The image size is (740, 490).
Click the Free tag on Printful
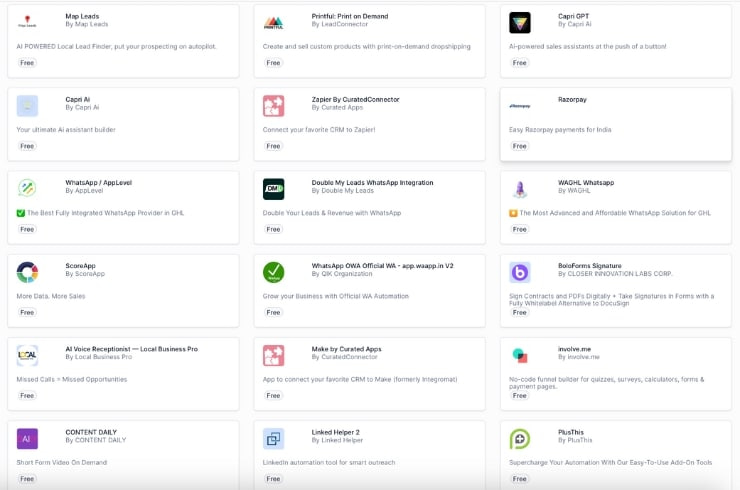click(273, 63)
